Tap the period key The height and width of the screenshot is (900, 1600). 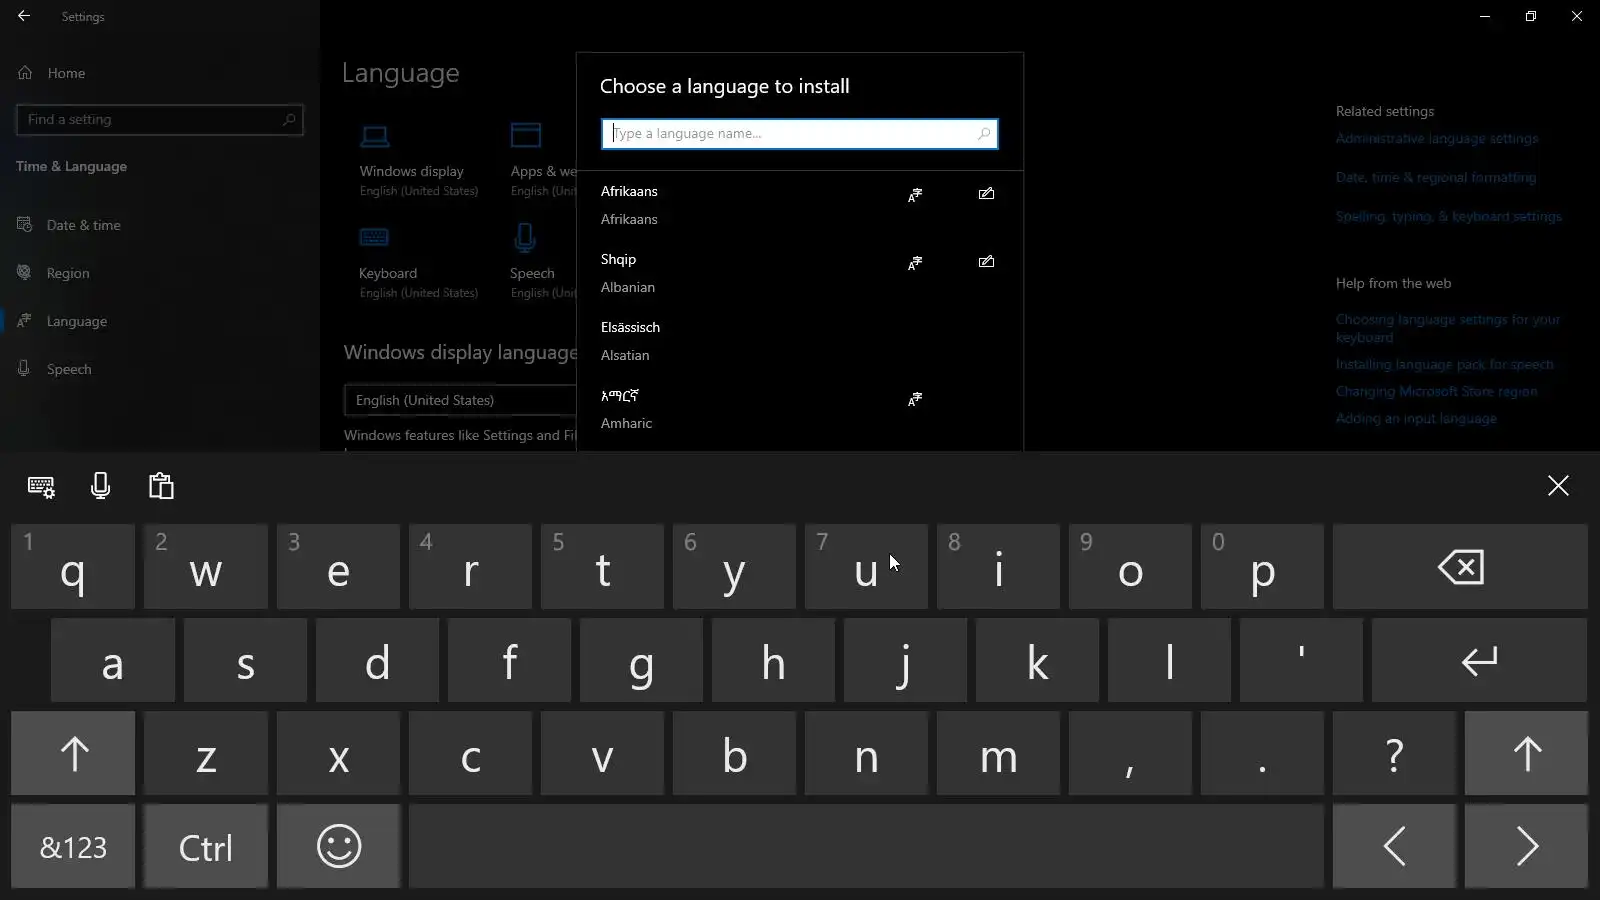(1262, 753)
